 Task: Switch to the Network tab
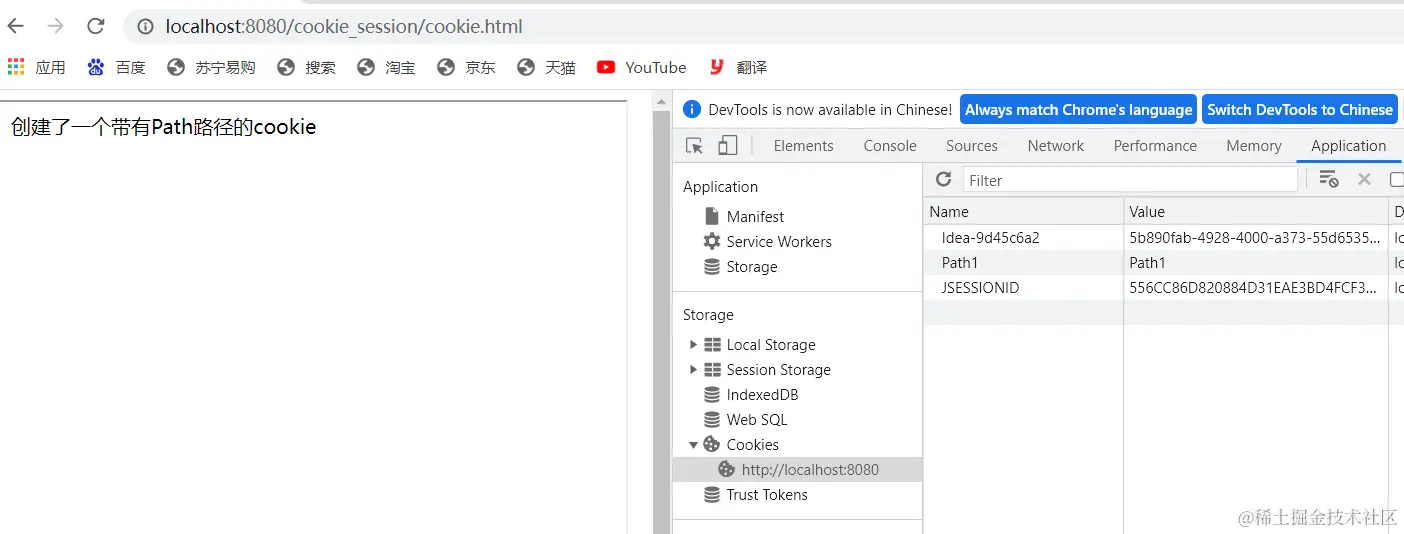[x=1056, y=146]
